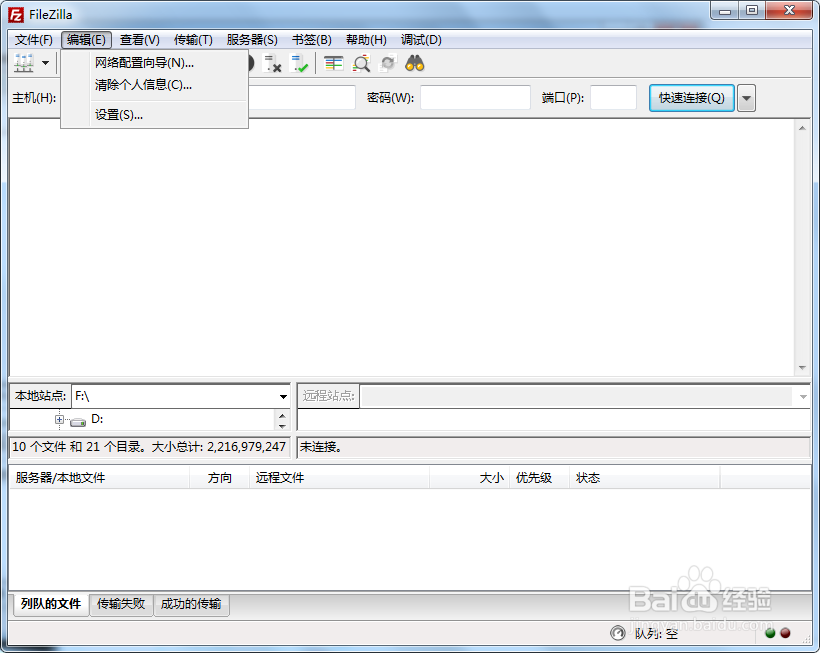The height and width of the screenshot is (653, 820).
Task: Open the 传输(T) menu
Action: pos(193,40)
